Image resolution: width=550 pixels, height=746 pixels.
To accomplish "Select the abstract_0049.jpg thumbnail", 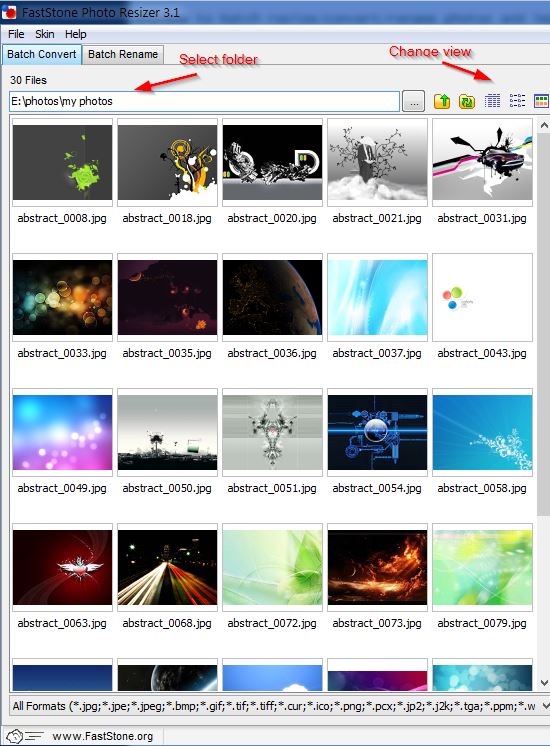I will [62, 432].
